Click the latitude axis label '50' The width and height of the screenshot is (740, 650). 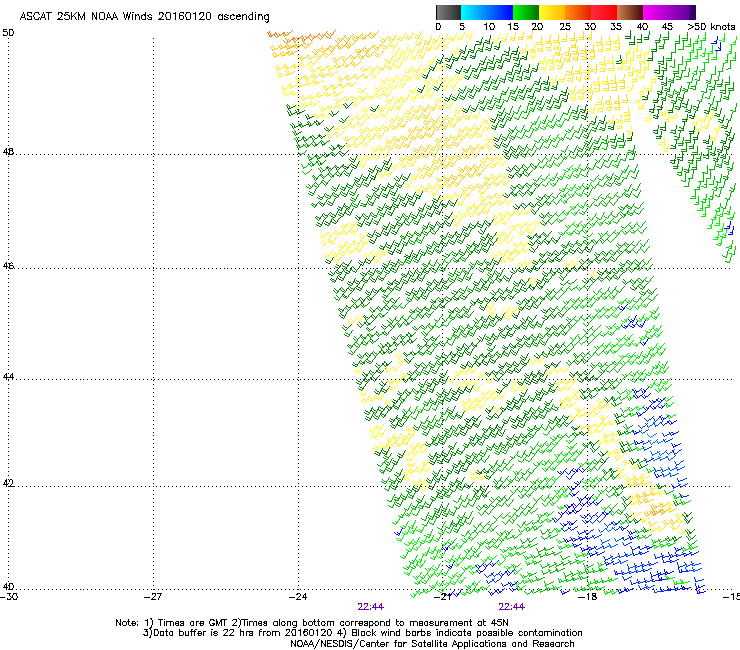[8, 33]
